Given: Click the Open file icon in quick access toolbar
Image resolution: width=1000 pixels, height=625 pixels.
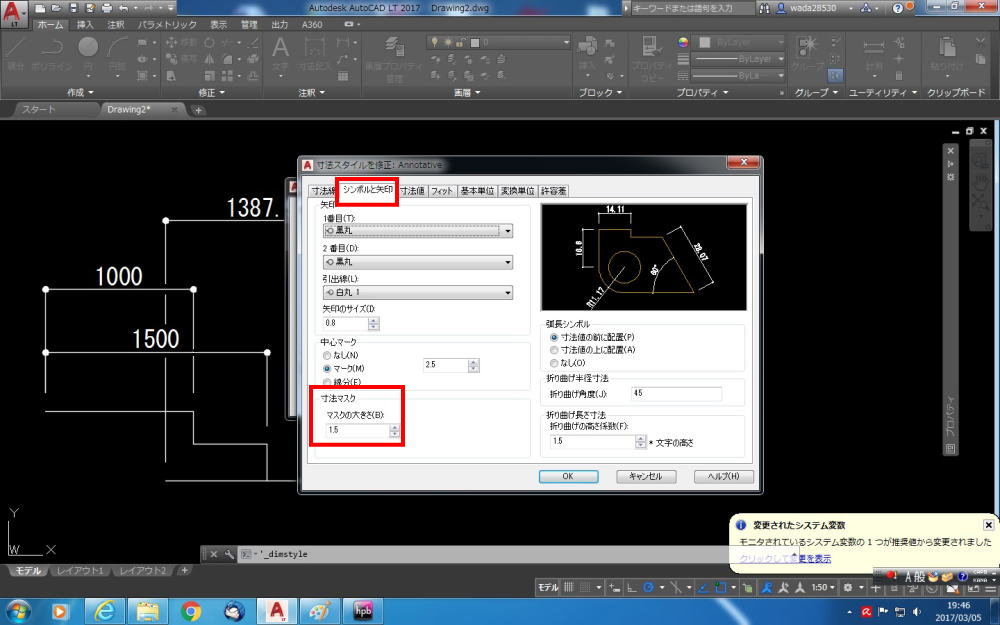Looking at the screenshot, I should (57, 8).
